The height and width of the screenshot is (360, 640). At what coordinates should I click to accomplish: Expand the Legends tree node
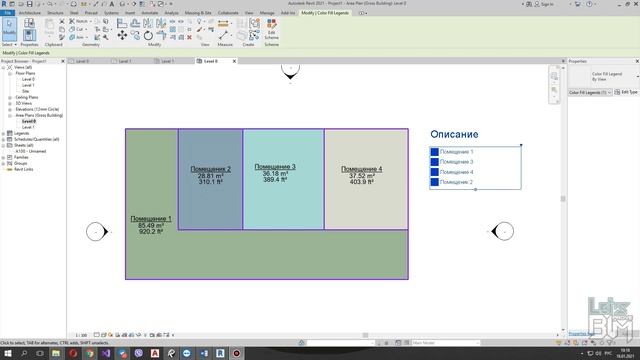[x=3, y=133]
